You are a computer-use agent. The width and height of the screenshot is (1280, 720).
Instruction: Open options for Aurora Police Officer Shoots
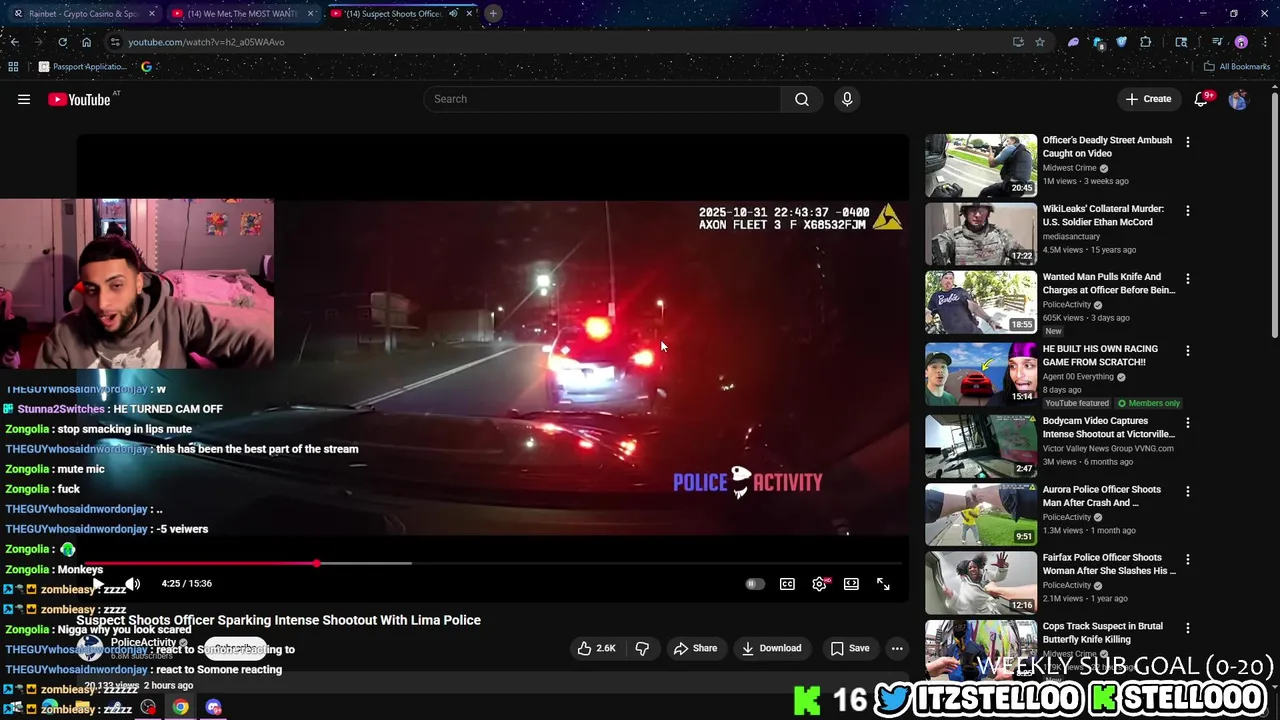[1188, 492]
